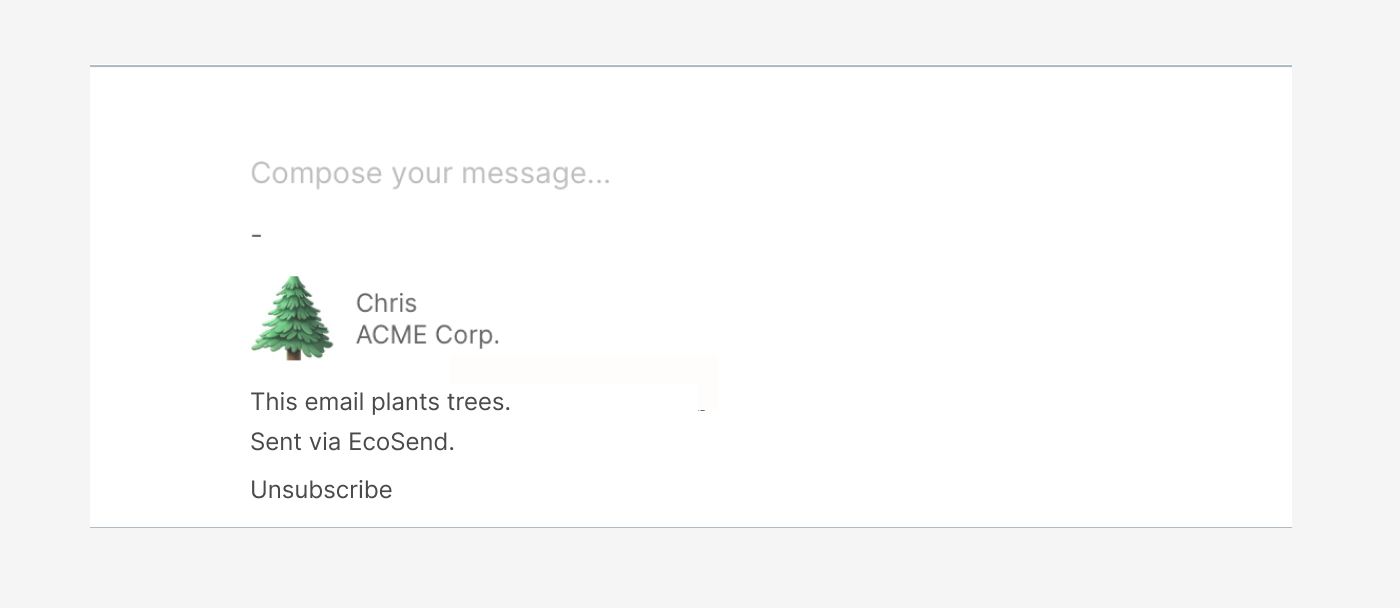Click the This email plants trees line
Viewport: 1400px width, 608px height.
(380, 402)
